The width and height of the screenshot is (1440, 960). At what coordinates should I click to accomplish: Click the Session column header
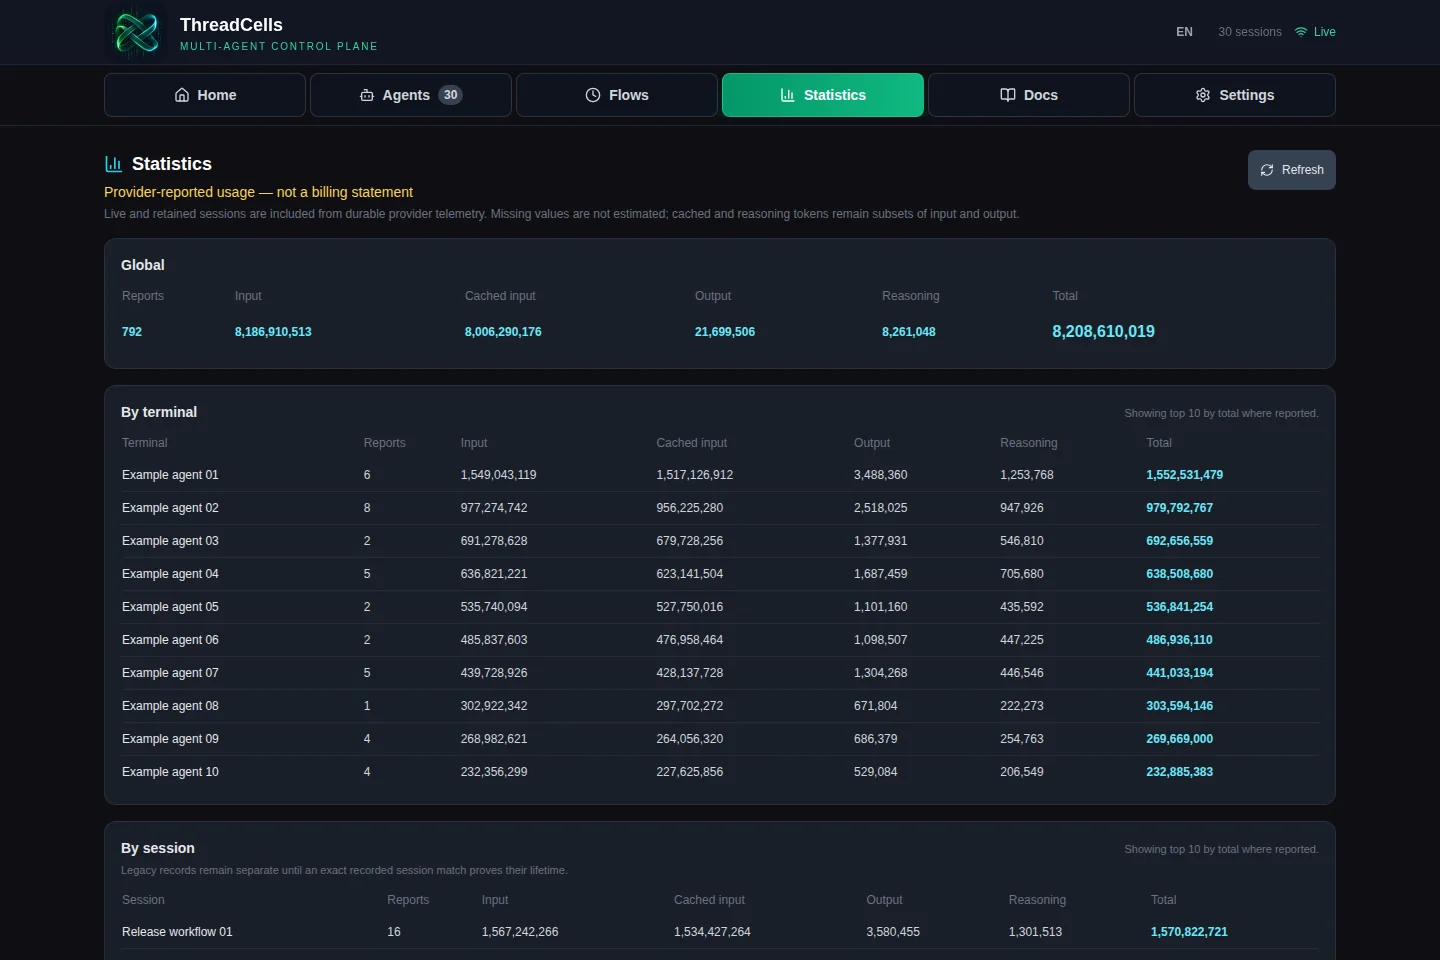pos(143,900)
